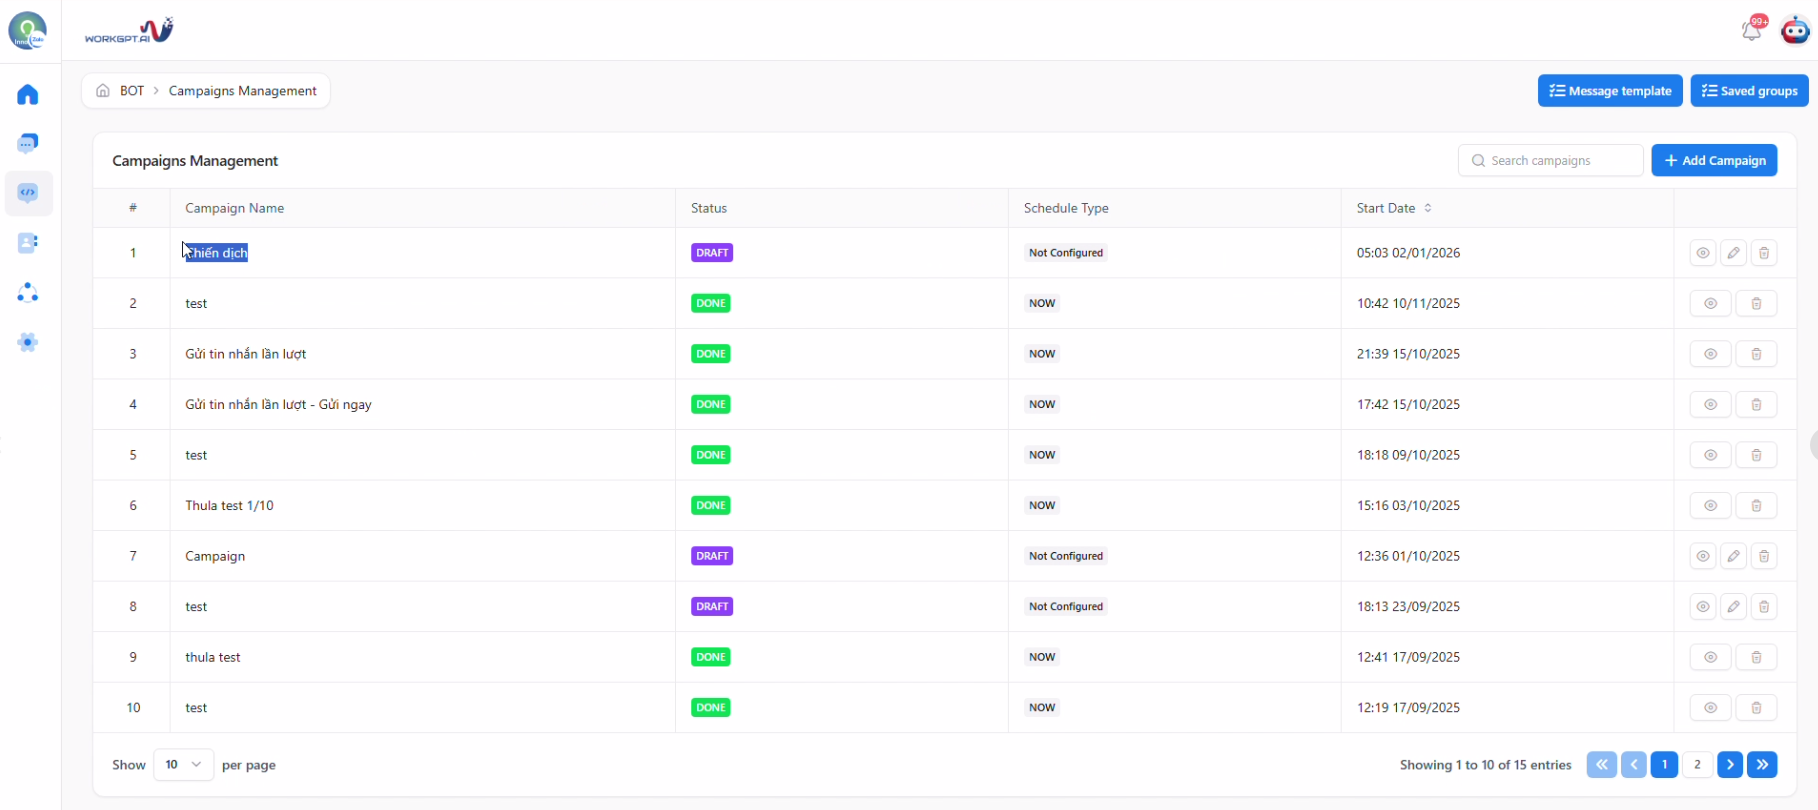
Task: Go to page 2 of campaigns
Action: coord(1697,765)
